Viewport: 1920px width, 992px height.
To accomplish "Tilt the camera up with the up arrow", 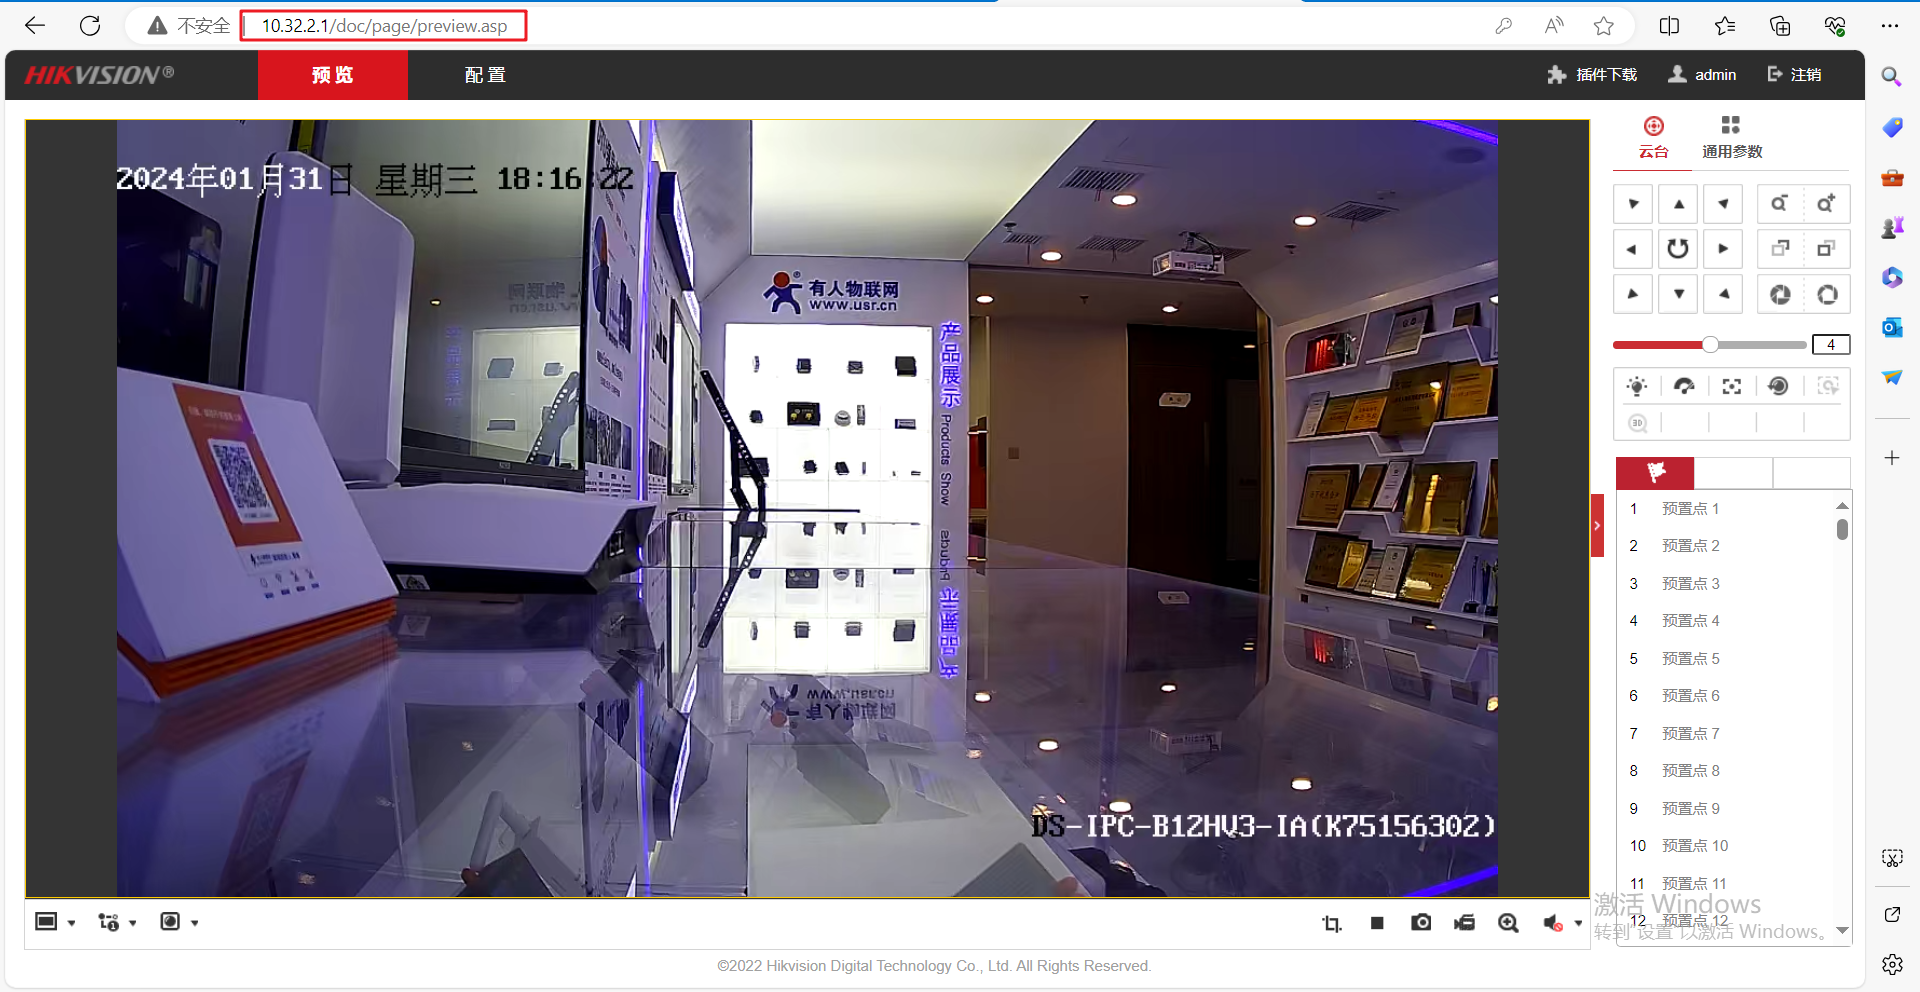I will [x=1679, y=204].
